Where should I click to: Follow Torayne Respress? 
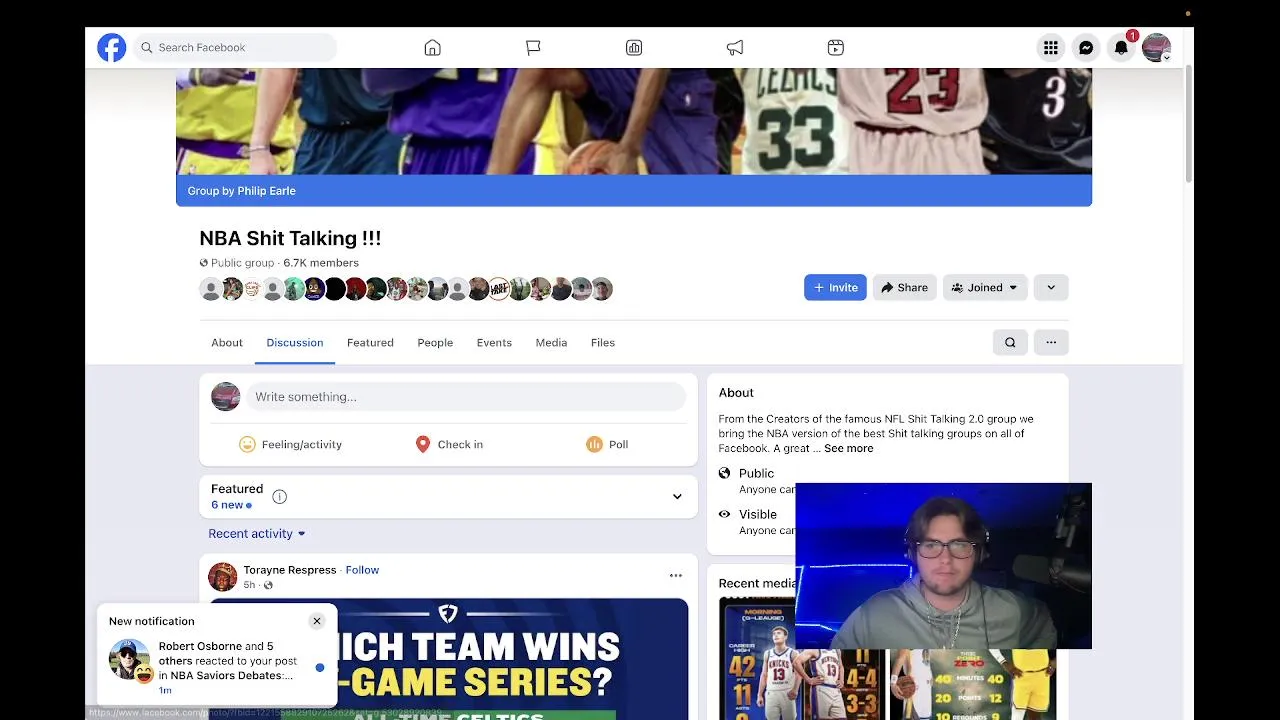(x=362, y=570)
